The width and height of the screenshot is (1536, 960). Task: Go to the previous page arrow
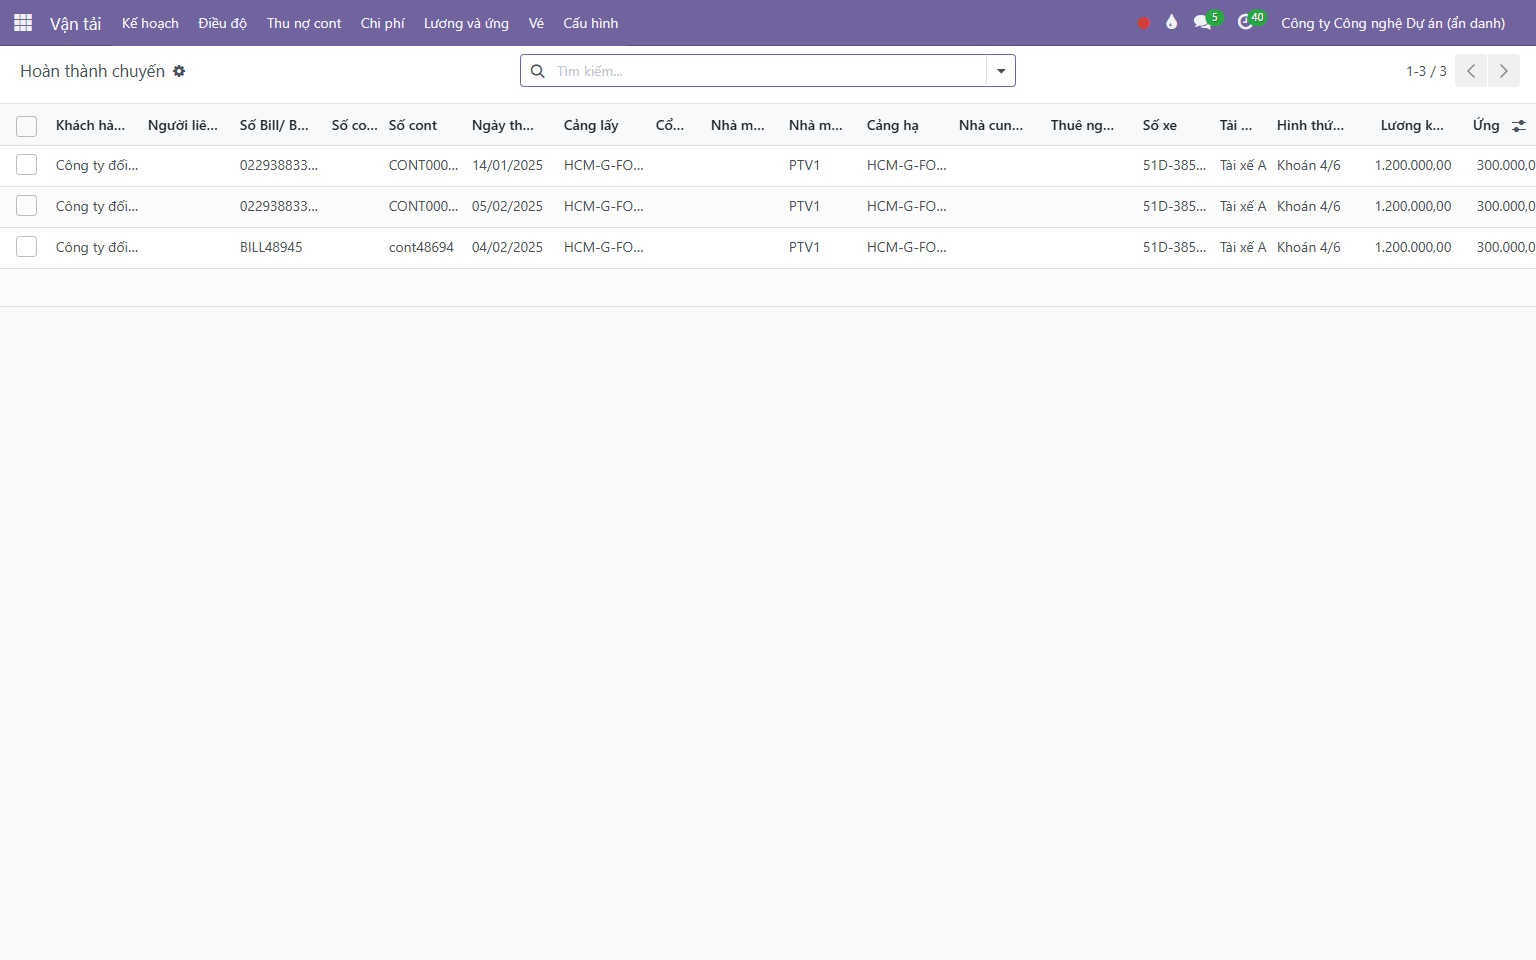pos(1471,71)
